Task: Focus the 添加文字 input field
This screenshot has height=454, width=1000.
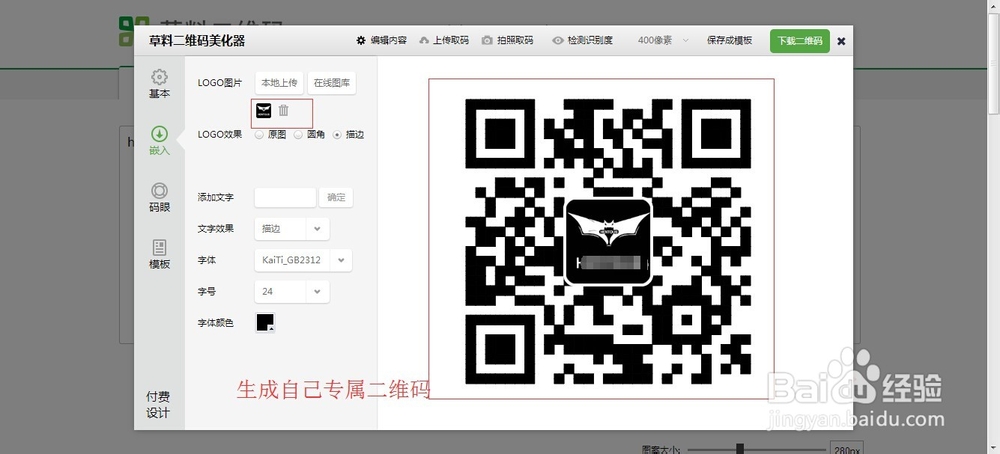Action: coord(285,198)
